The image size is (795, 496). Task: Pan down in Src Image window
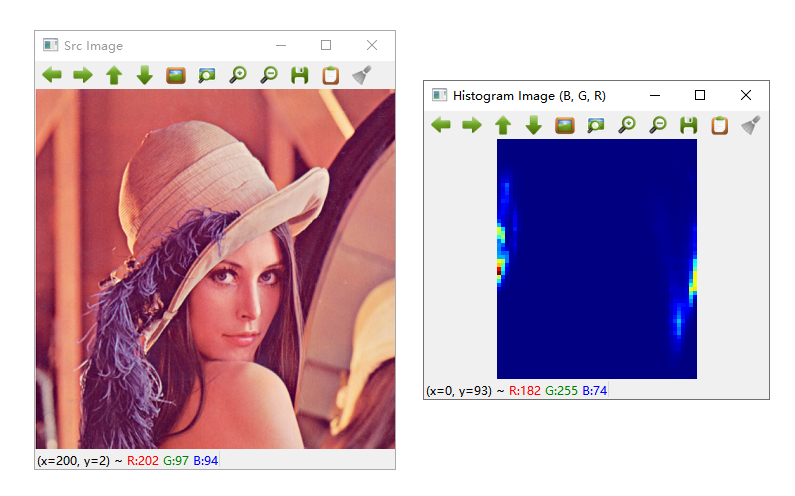(x=144, y=75)
